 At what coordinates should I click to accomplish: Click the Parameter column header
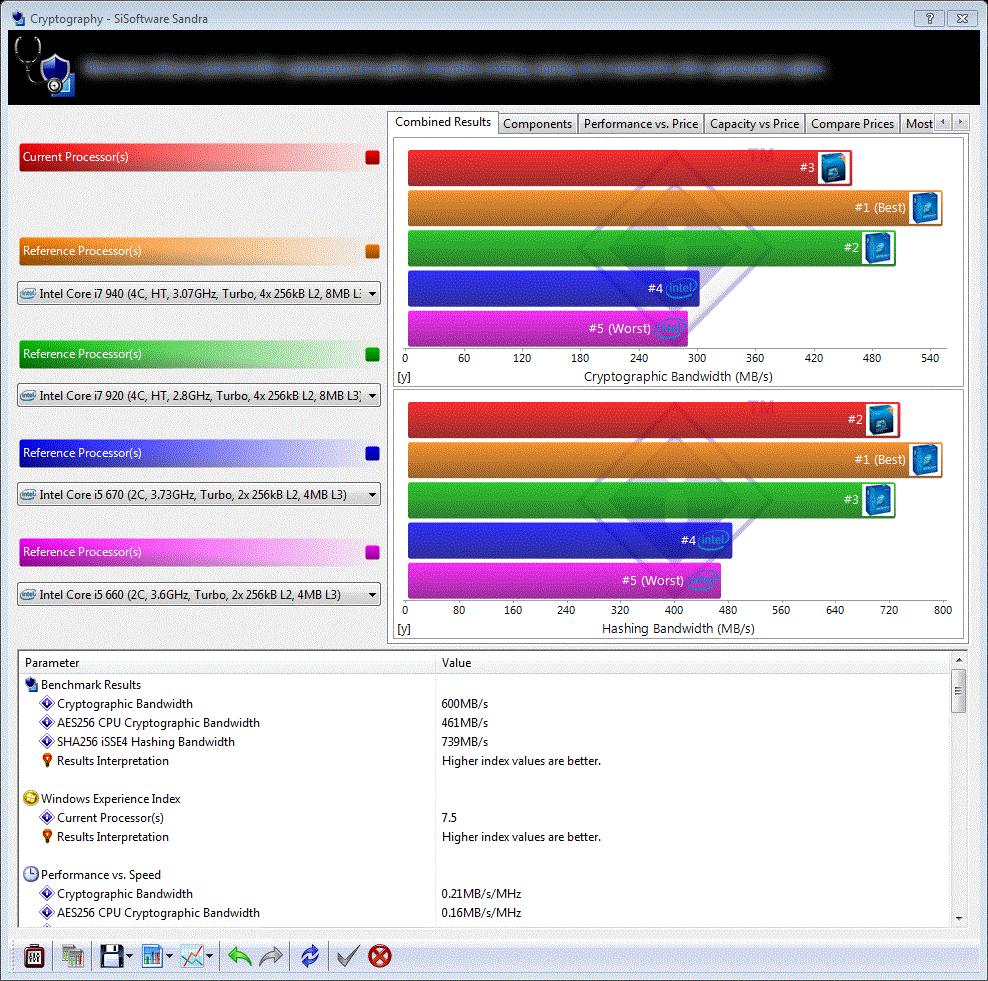click(227, 663)
